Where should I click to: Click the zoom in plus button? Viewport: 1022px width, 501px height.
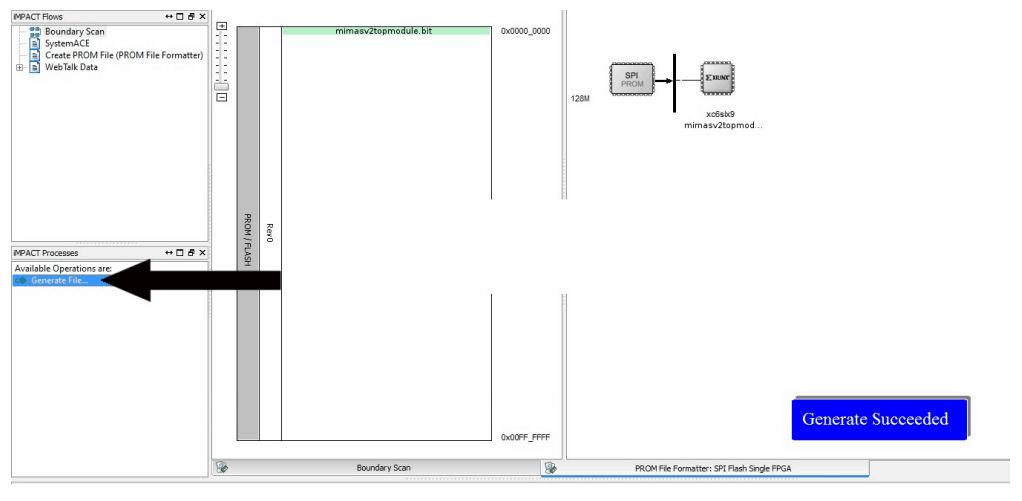point(222,27)
